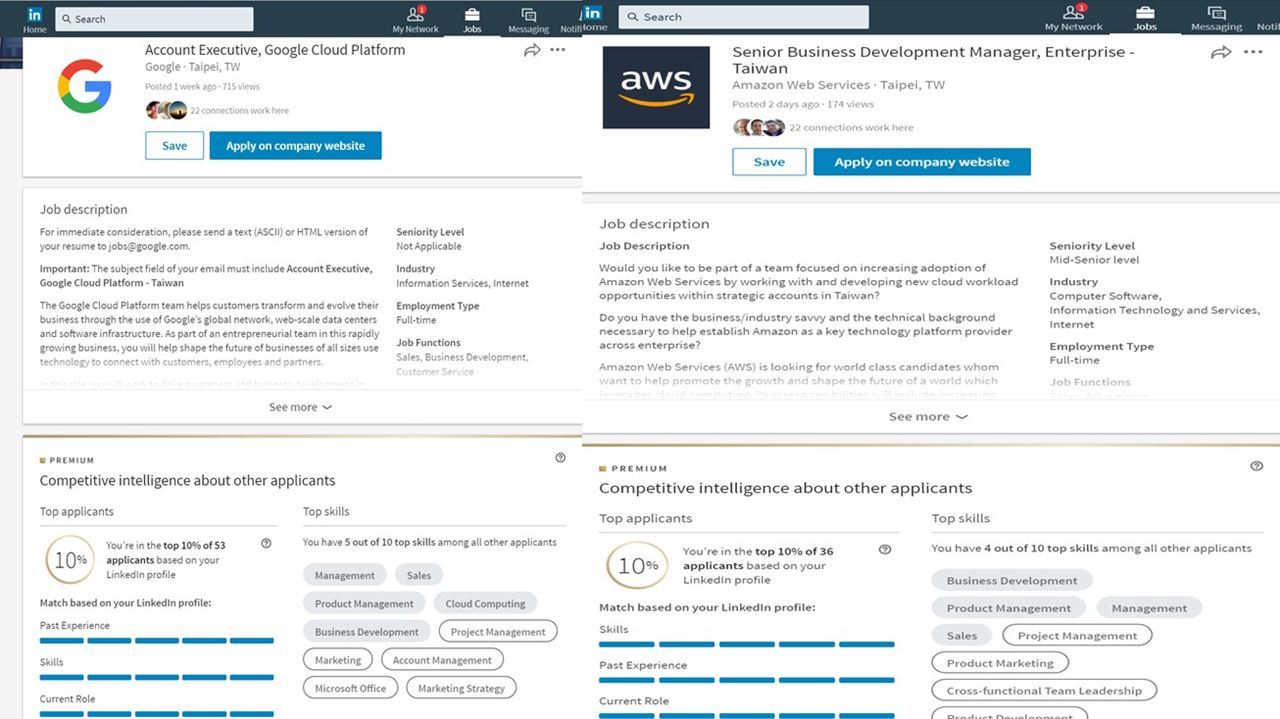The height and width of the screenshot is (719, 1280).
Task: Open the three-dot menu on the Google job
Action: (558, 50)
